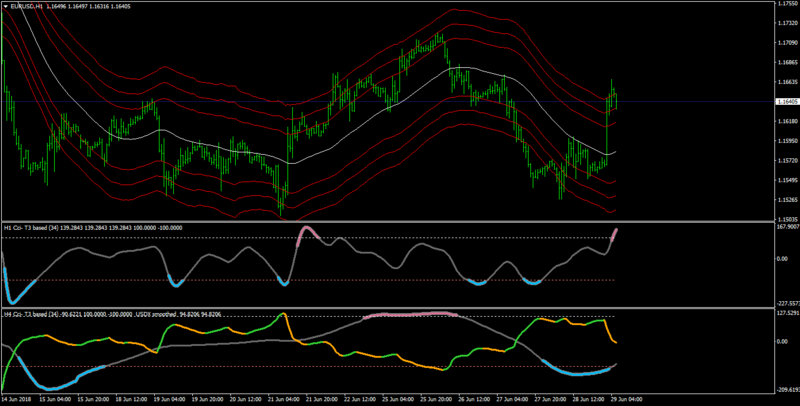Click the 26 Jun 12:00 time axis label

point(474,398)
